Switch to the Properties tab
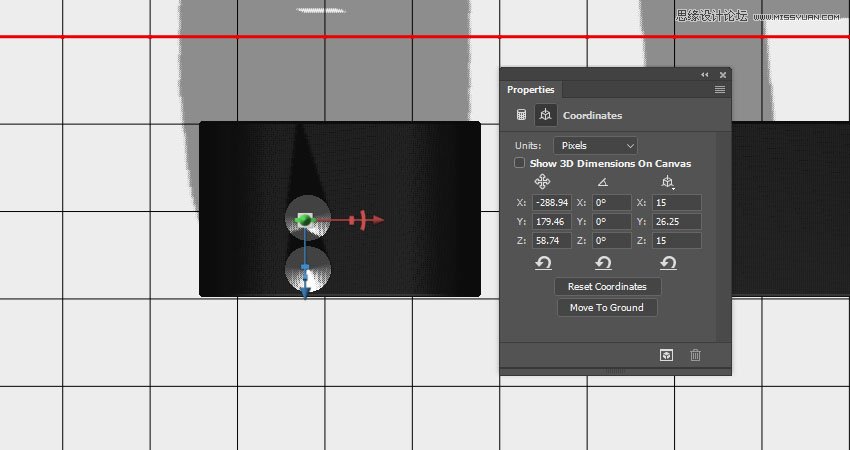Image resolution: width=850 pixels, height=450 pixels. tap(530, 90)
